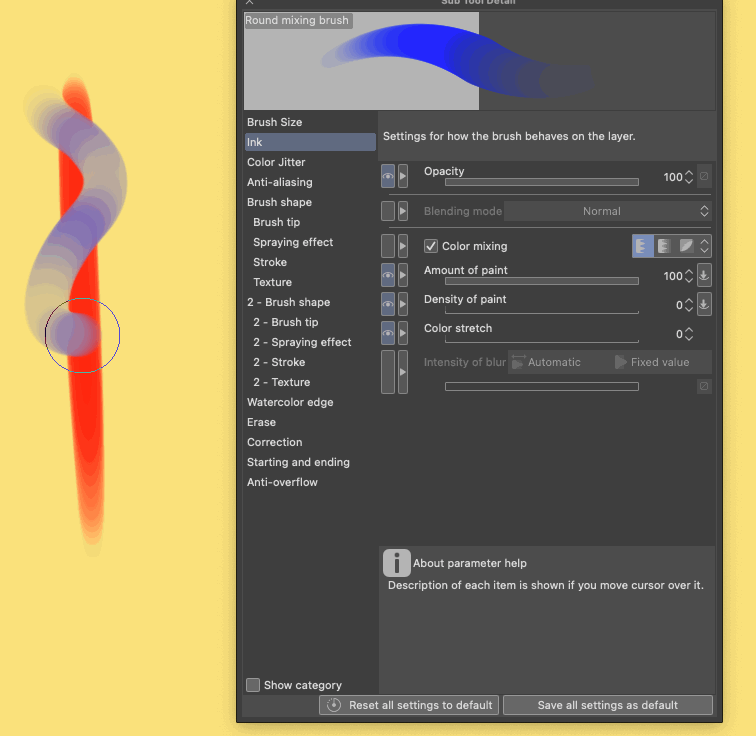Expand the Intensity of blur row arrow

click(x=403, y=372)
